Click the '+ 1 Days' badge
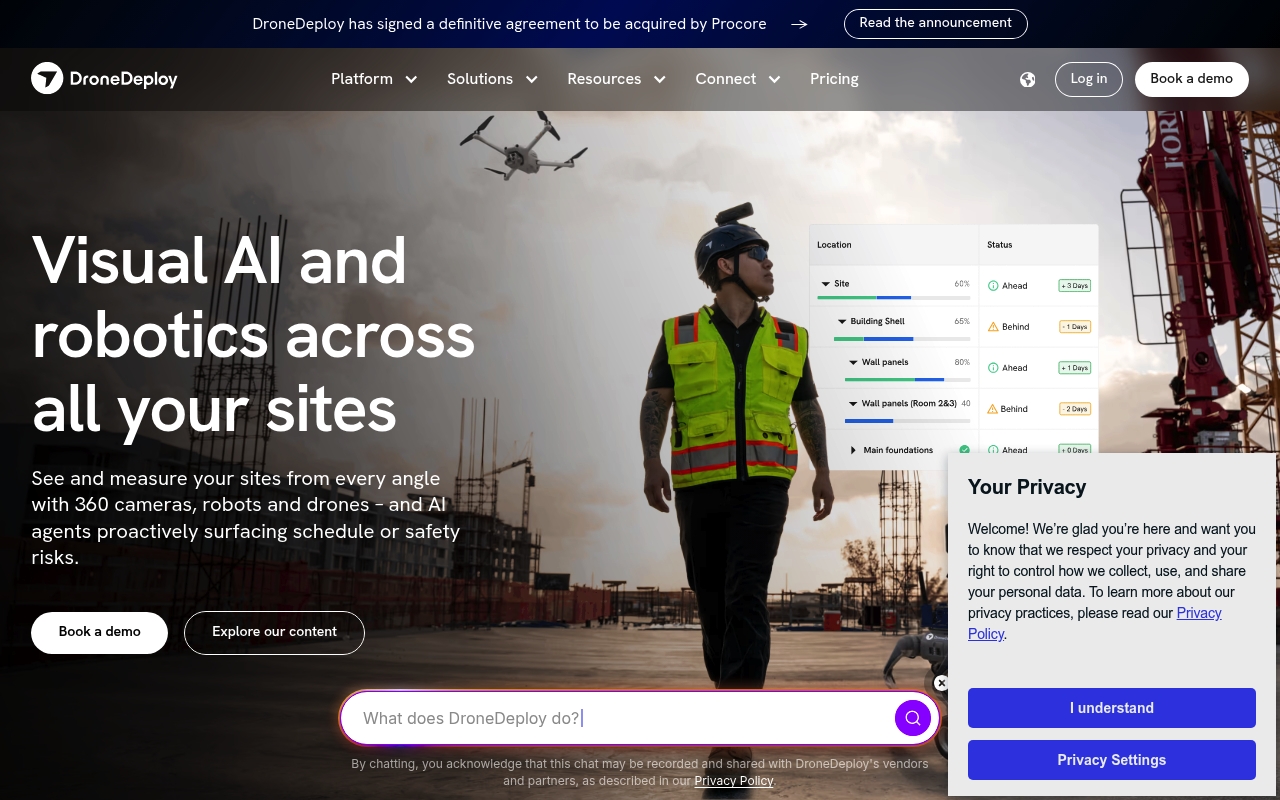Viewport: 1280px width, 800px height. pyautogui.click(x=1074, y=368)
